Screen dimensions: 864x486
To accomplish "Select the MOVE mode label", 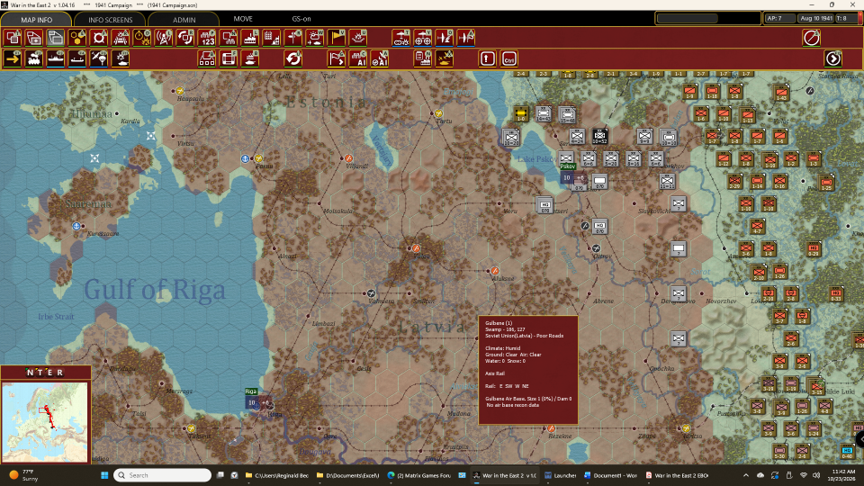I will coord(243,19).
